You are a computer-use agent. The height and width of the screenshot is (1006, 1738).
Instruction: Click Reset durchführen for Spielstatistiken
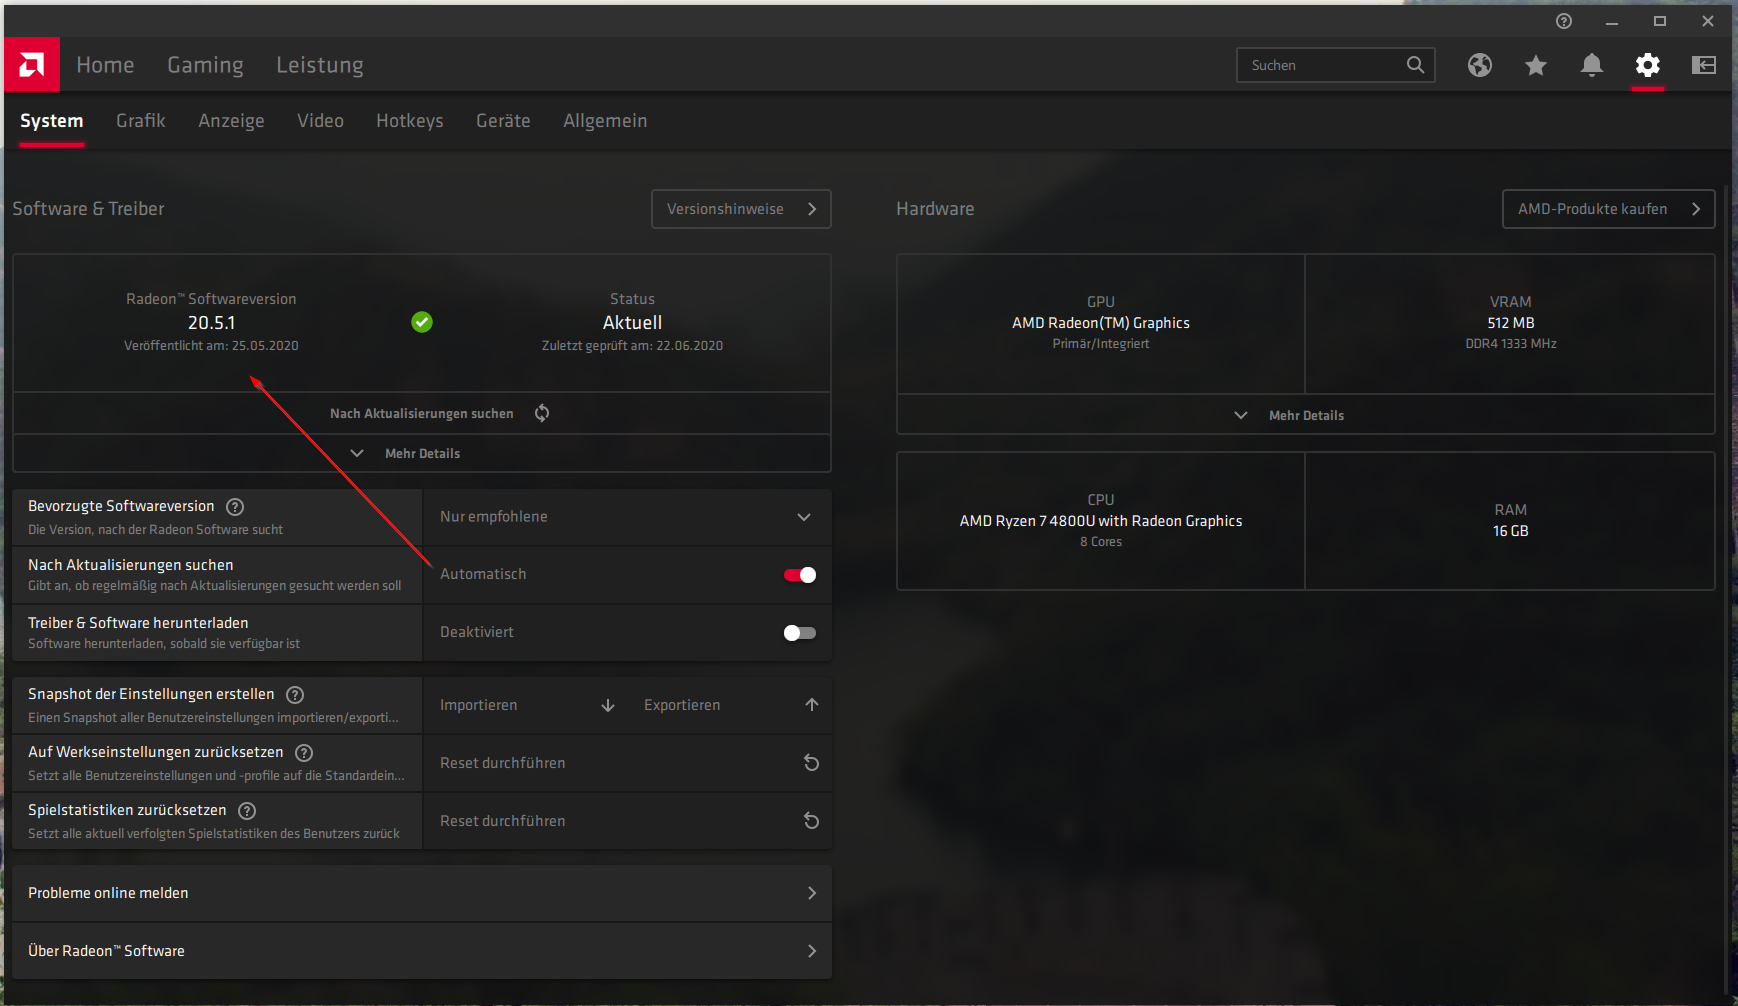(x=627, y=821)
